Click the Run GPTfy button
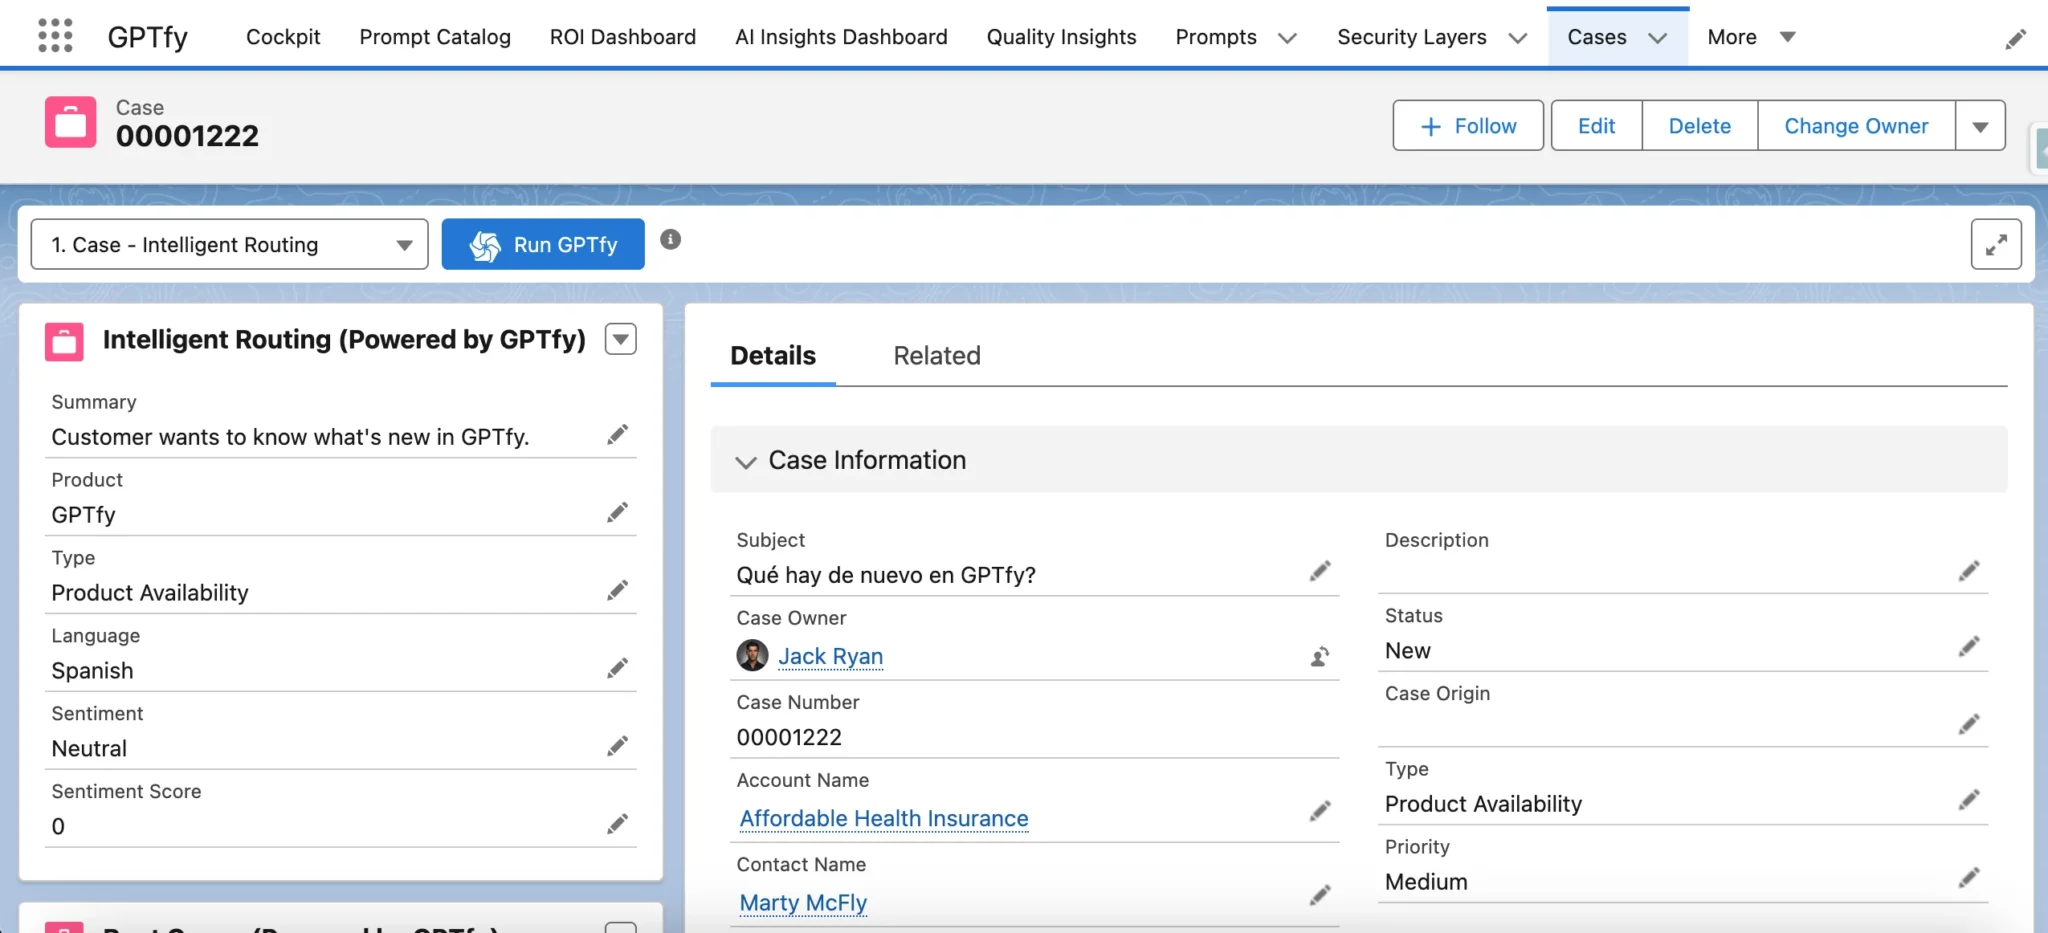Image resolution: width=2048 pixels, height=933 pixels. pos(543,245)
